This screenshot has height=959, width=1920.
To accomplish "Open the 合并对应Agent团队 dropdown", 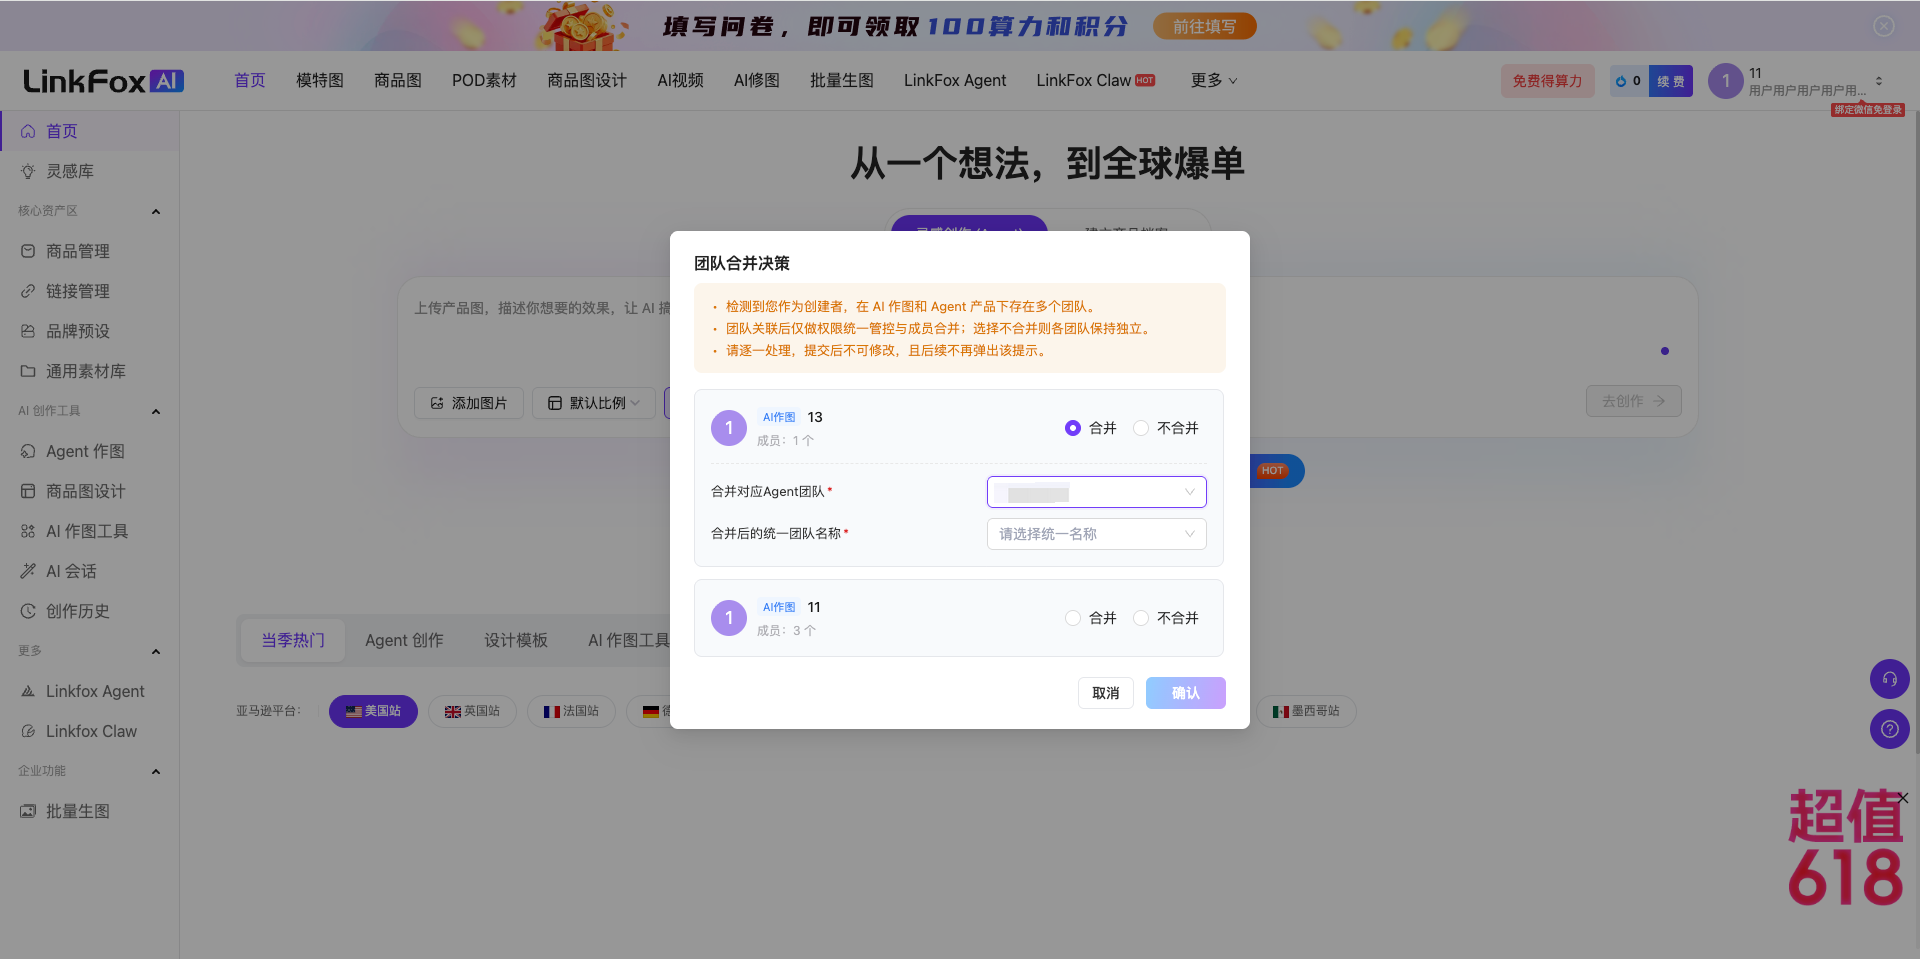I will click(x=1097, y=492).
